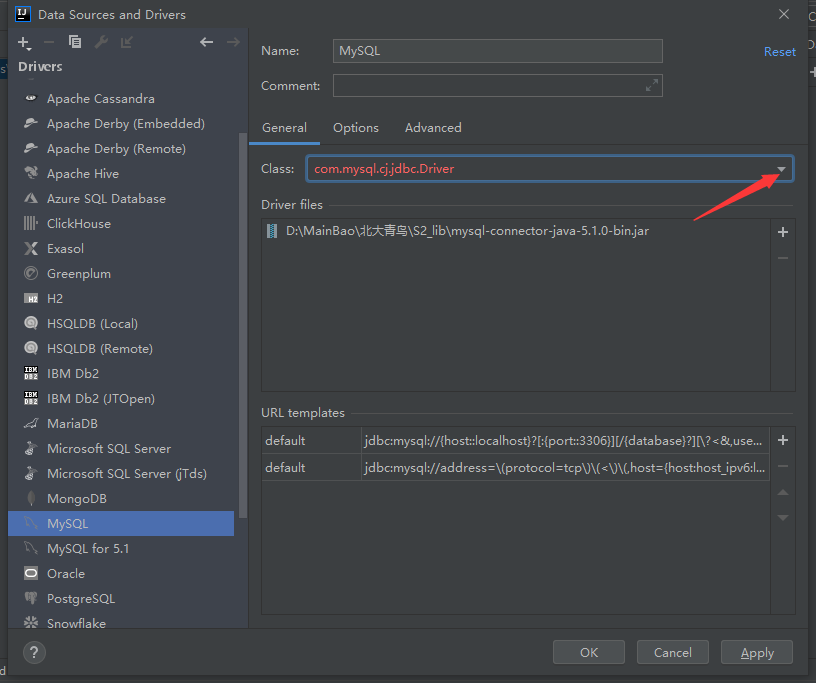Select the MongoDB driver
The width and height of the screenshot is (816, 683).
(121, 498)
